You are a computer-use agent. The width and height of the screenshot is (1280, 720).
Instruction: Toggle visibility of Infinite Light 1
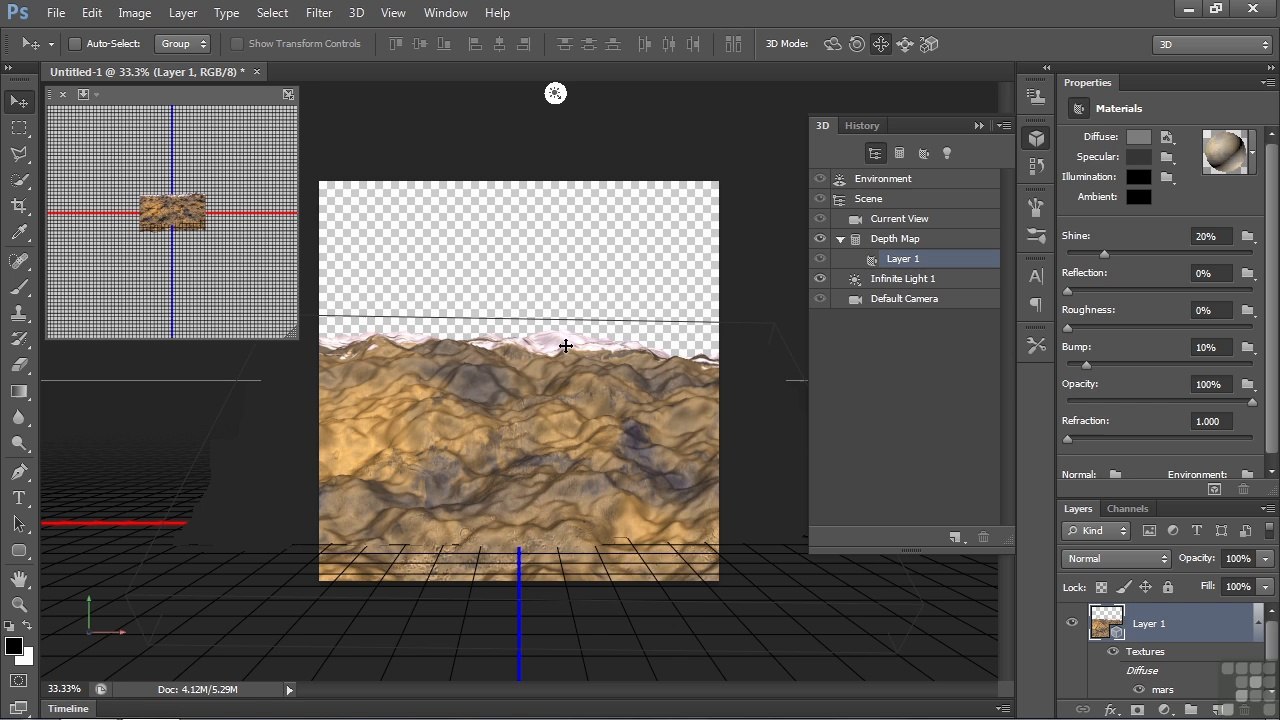coord(820,278)
